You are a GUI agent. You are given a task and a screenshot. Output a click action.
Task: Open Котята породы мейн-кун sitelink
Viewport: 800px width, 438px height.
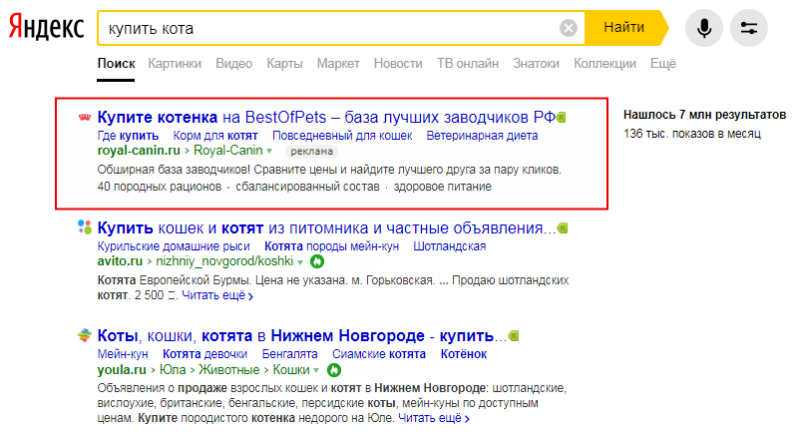coord(332,247)
